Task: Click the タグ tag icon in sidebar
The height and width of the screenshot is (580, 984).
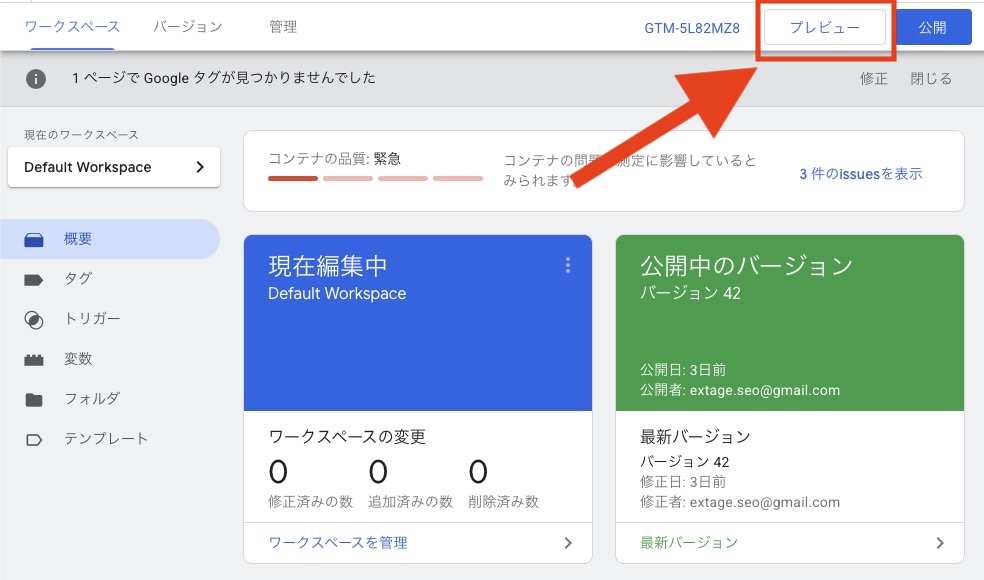Action: pos(34,280)
